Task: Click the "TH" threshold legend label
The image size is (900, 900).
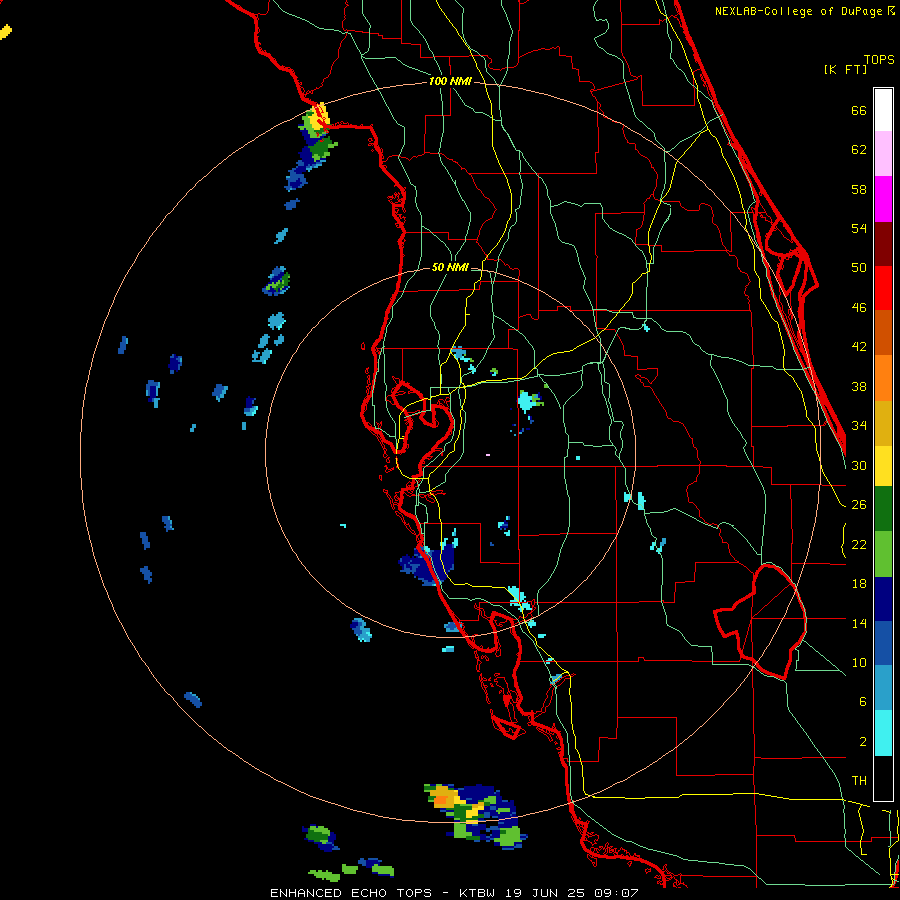Action: pyautogui.click(x=859, y=781)
